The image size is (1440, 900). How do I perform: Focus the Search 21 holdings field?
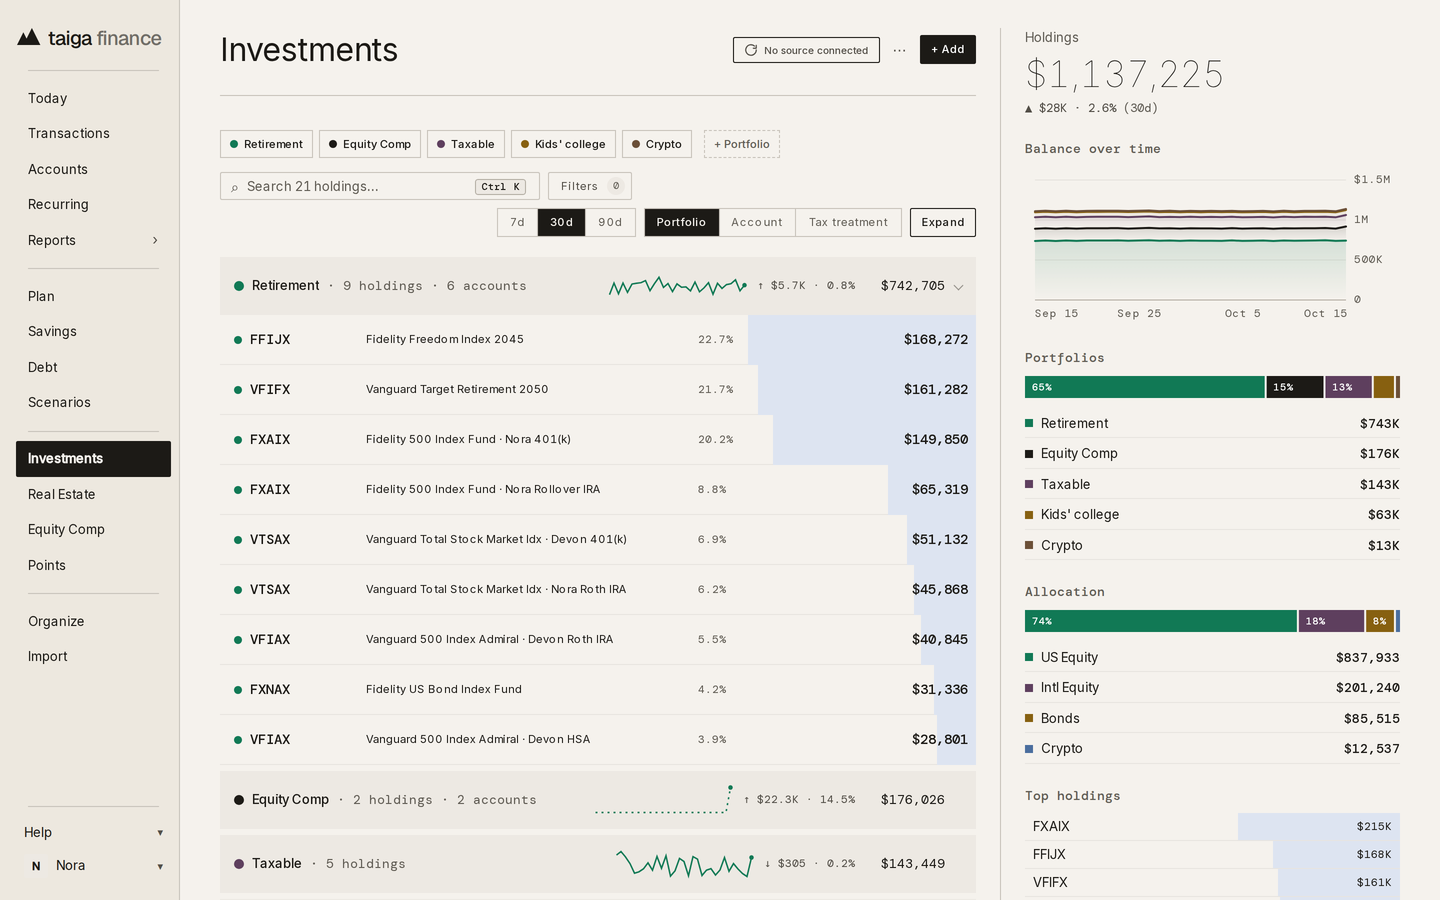(x=380, y=186)
